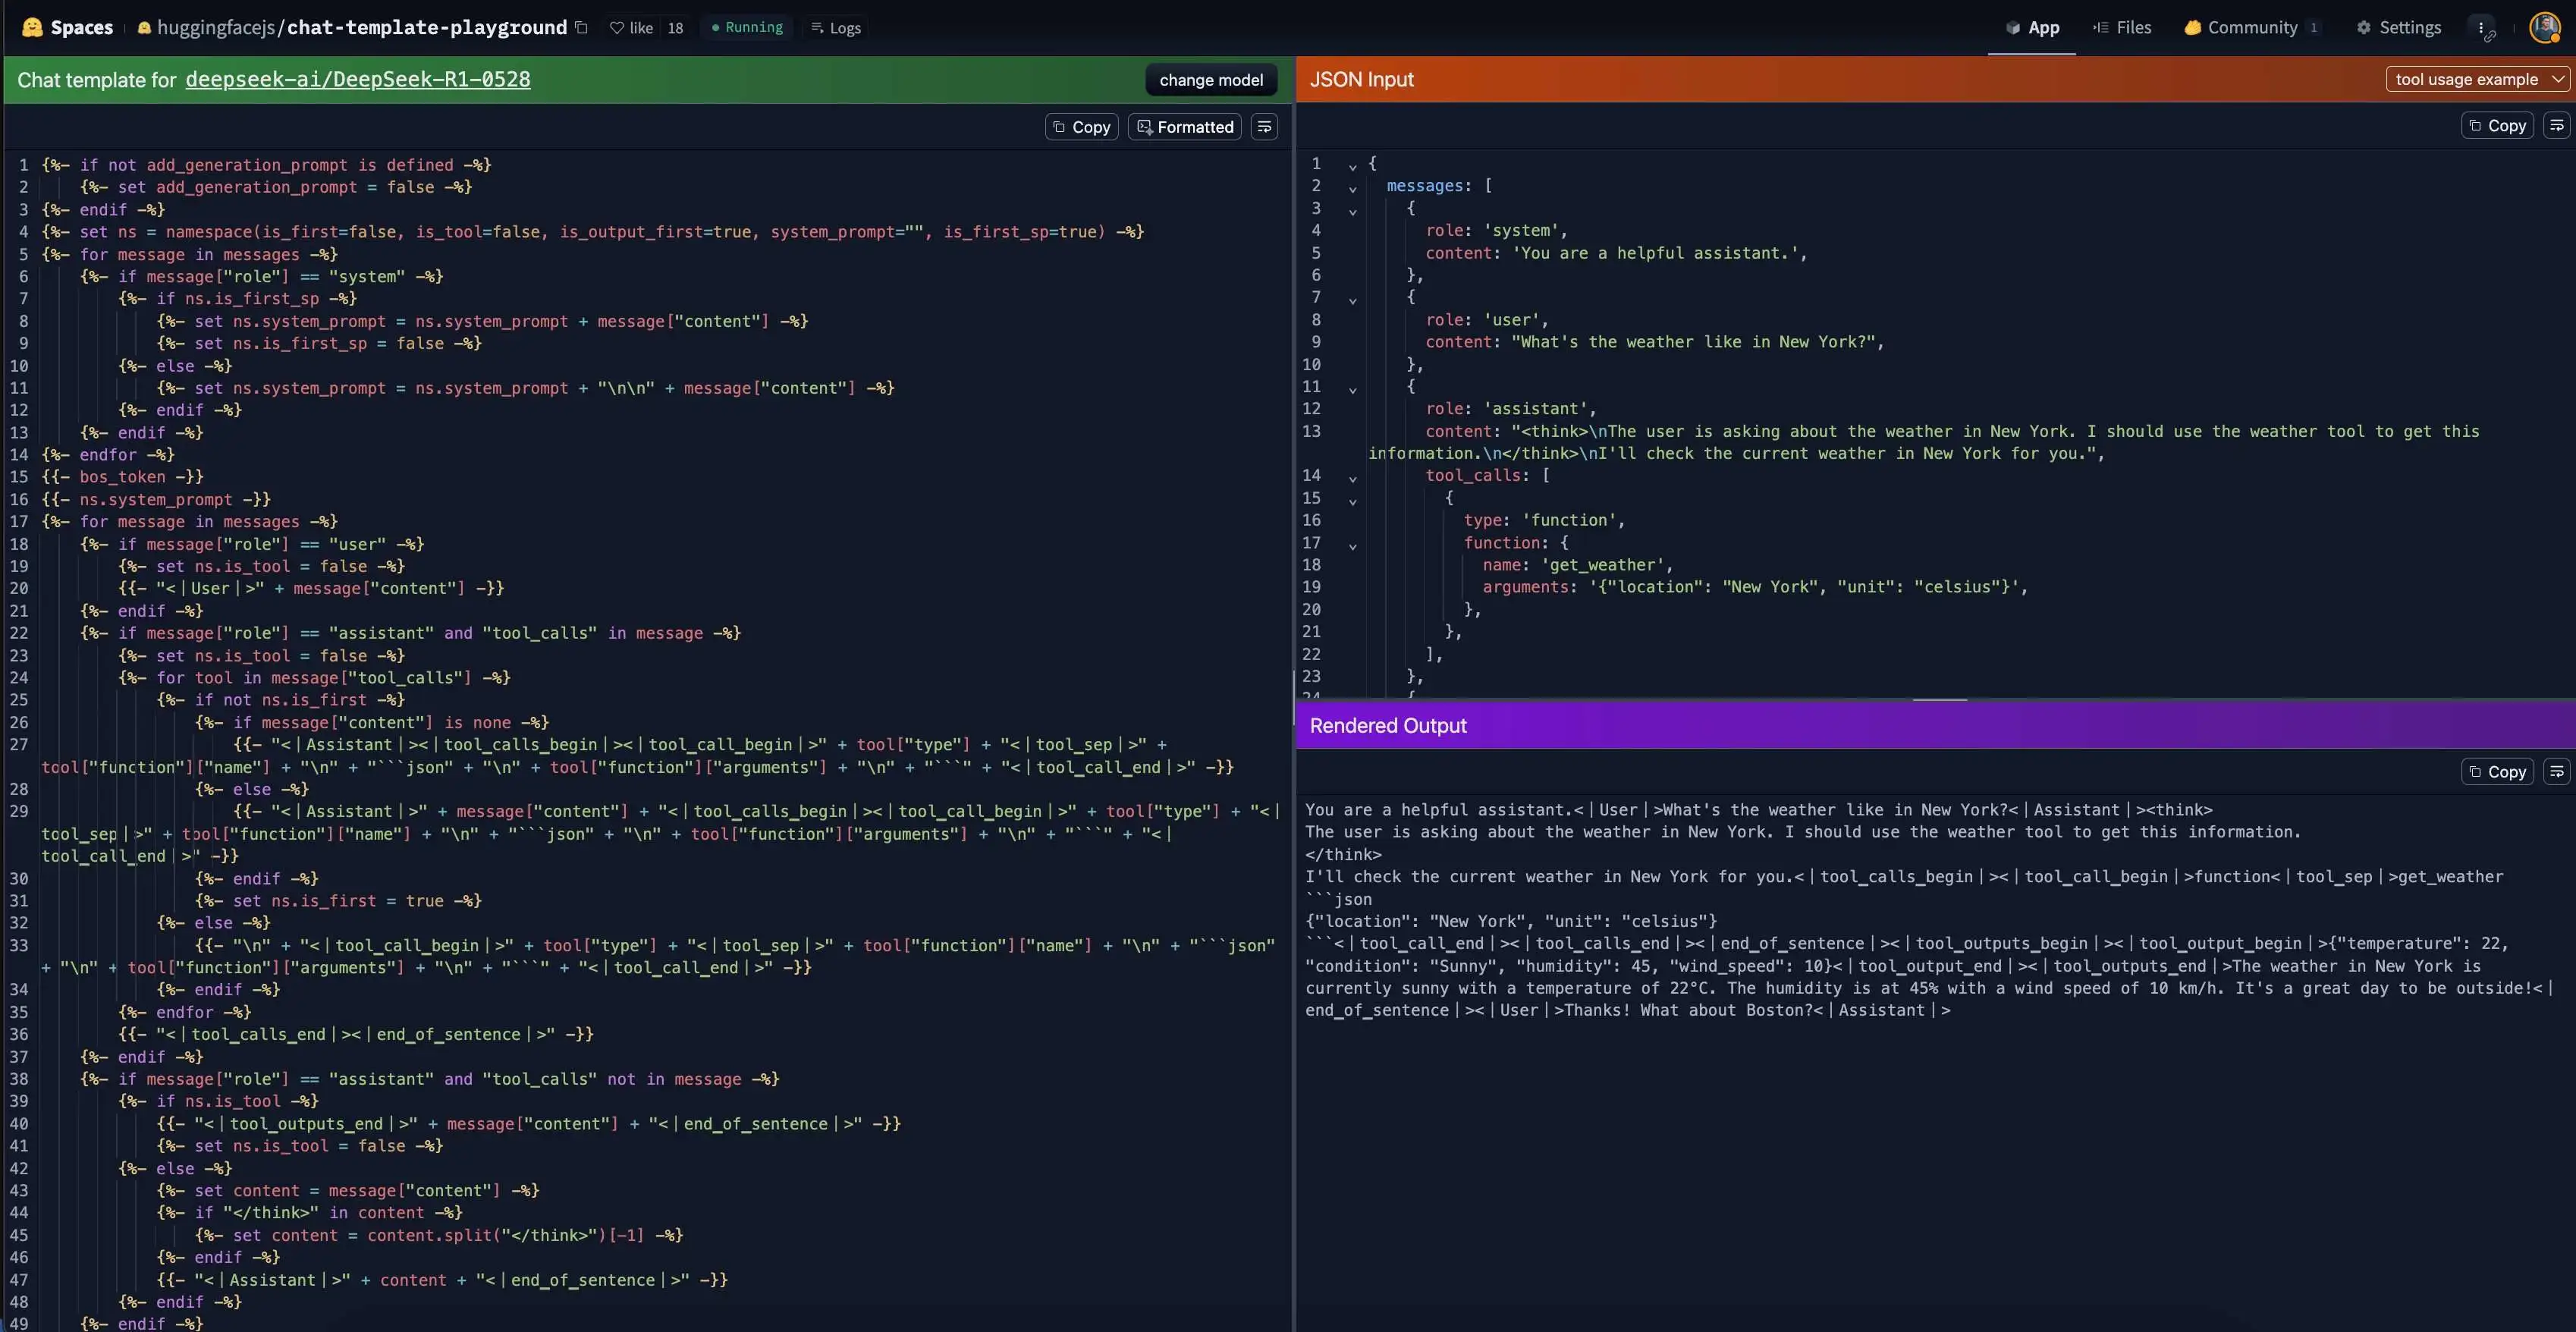Copy the rendered output text

pos(2497,771)
